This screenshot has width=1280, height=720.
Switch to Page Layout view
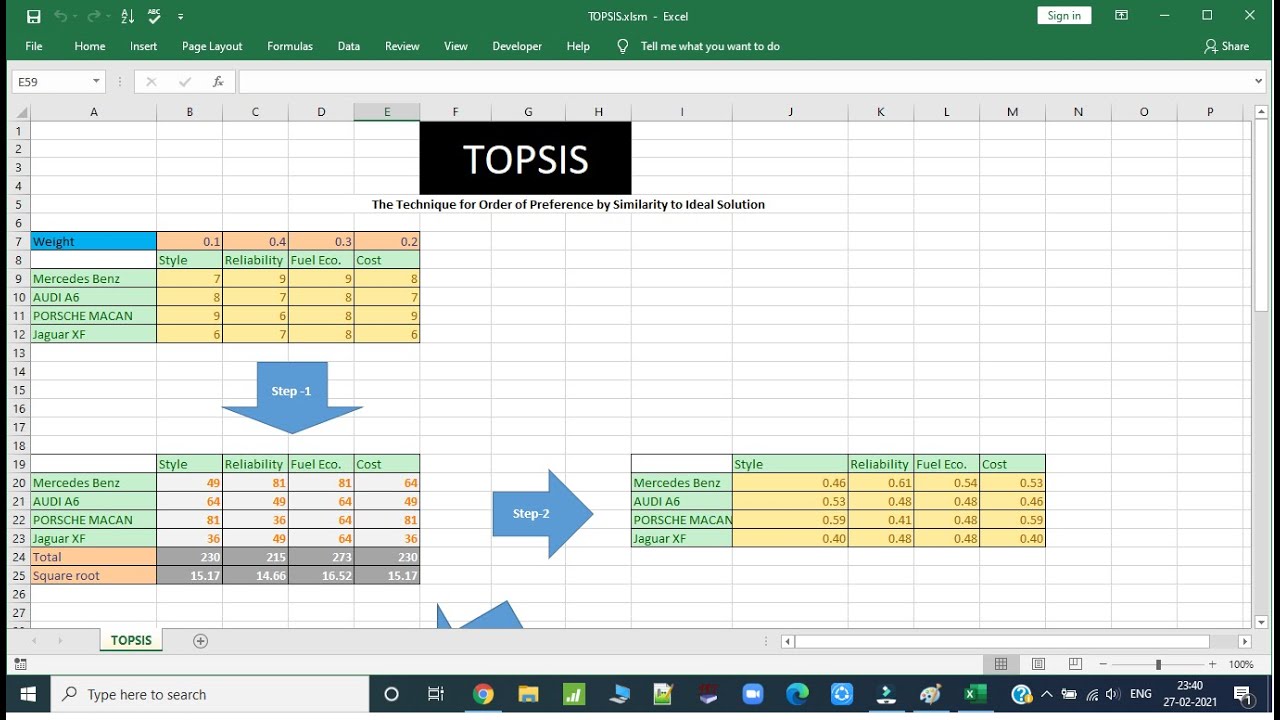tap(1038, 664)
